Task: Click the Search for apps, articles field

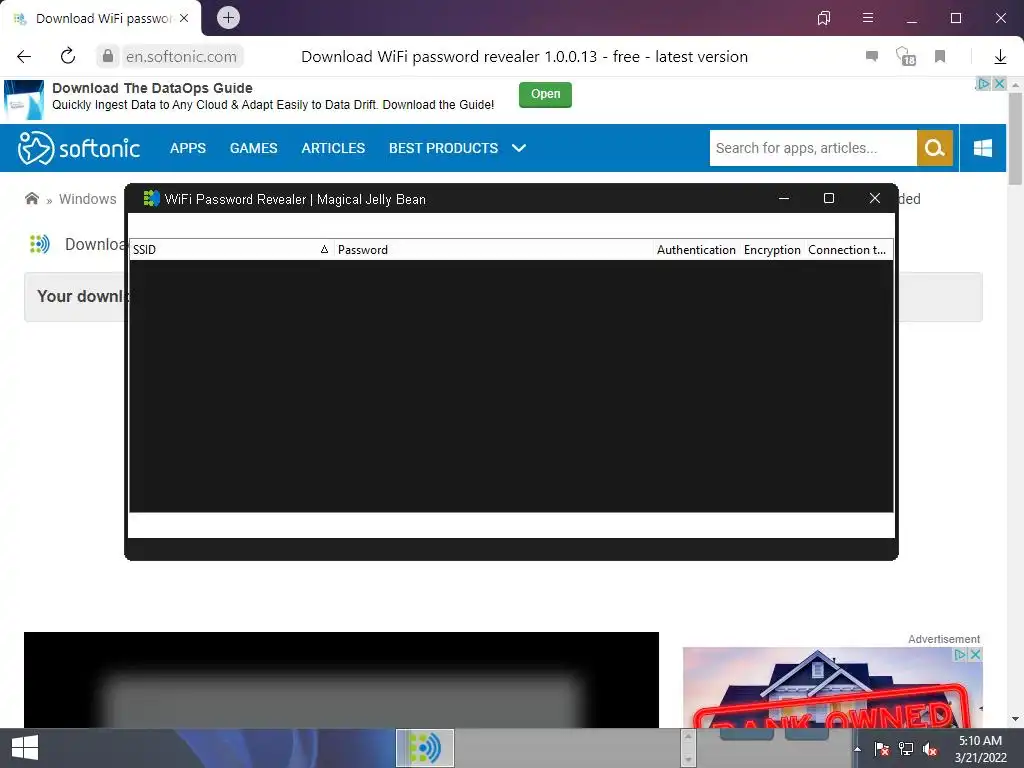Action: [813, 148]
